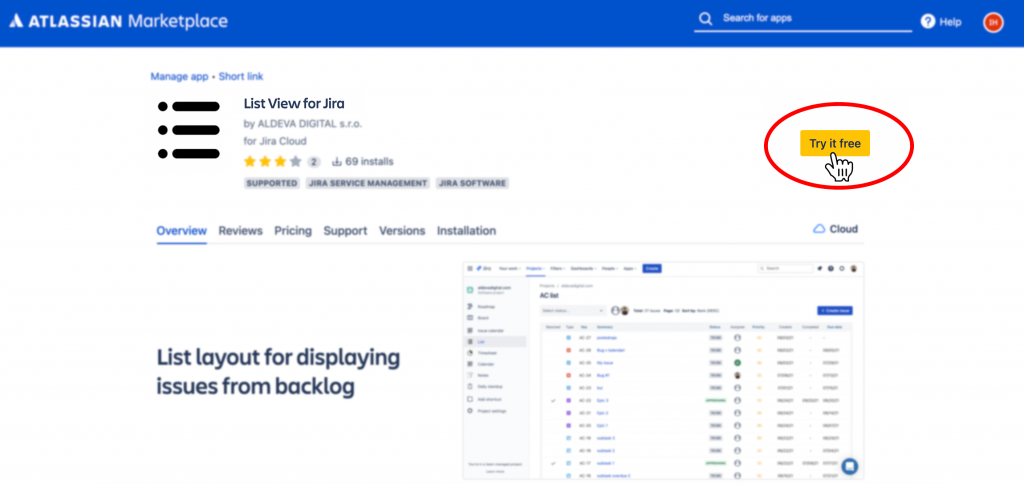The width and height of the screenshot is (1024, 484).
Task: Focus the Search for apps field
Action: (x=803, y=19)
